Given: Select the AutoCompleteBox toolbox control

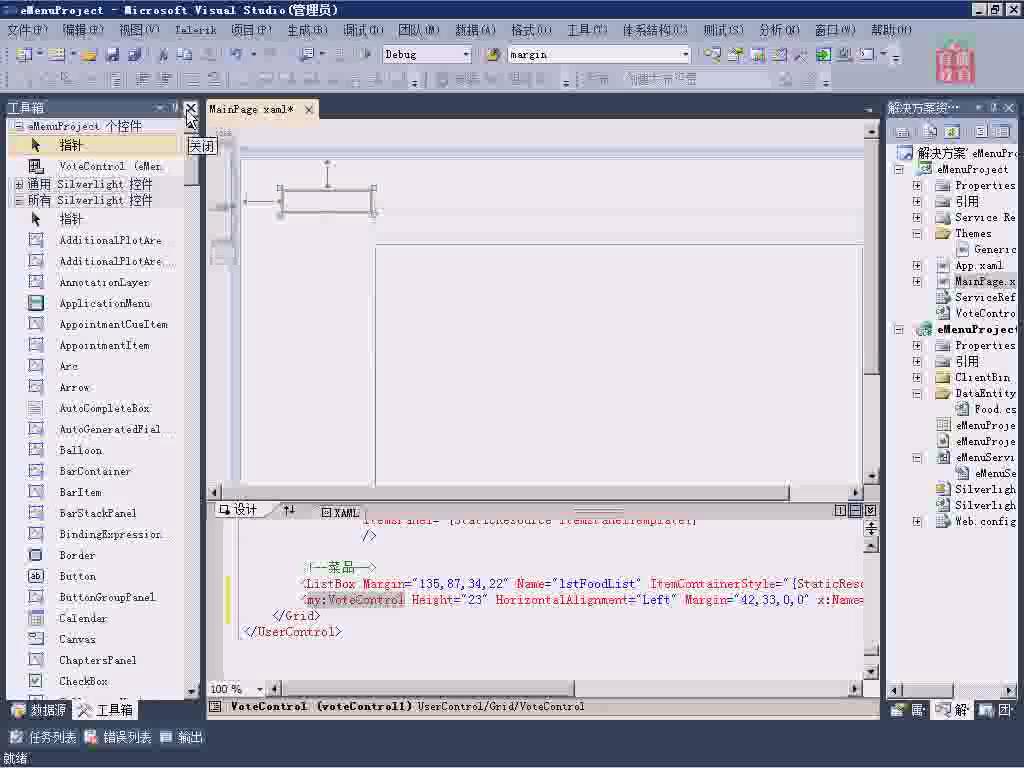Looking at the screenshot, I should (x=104, y=408).
